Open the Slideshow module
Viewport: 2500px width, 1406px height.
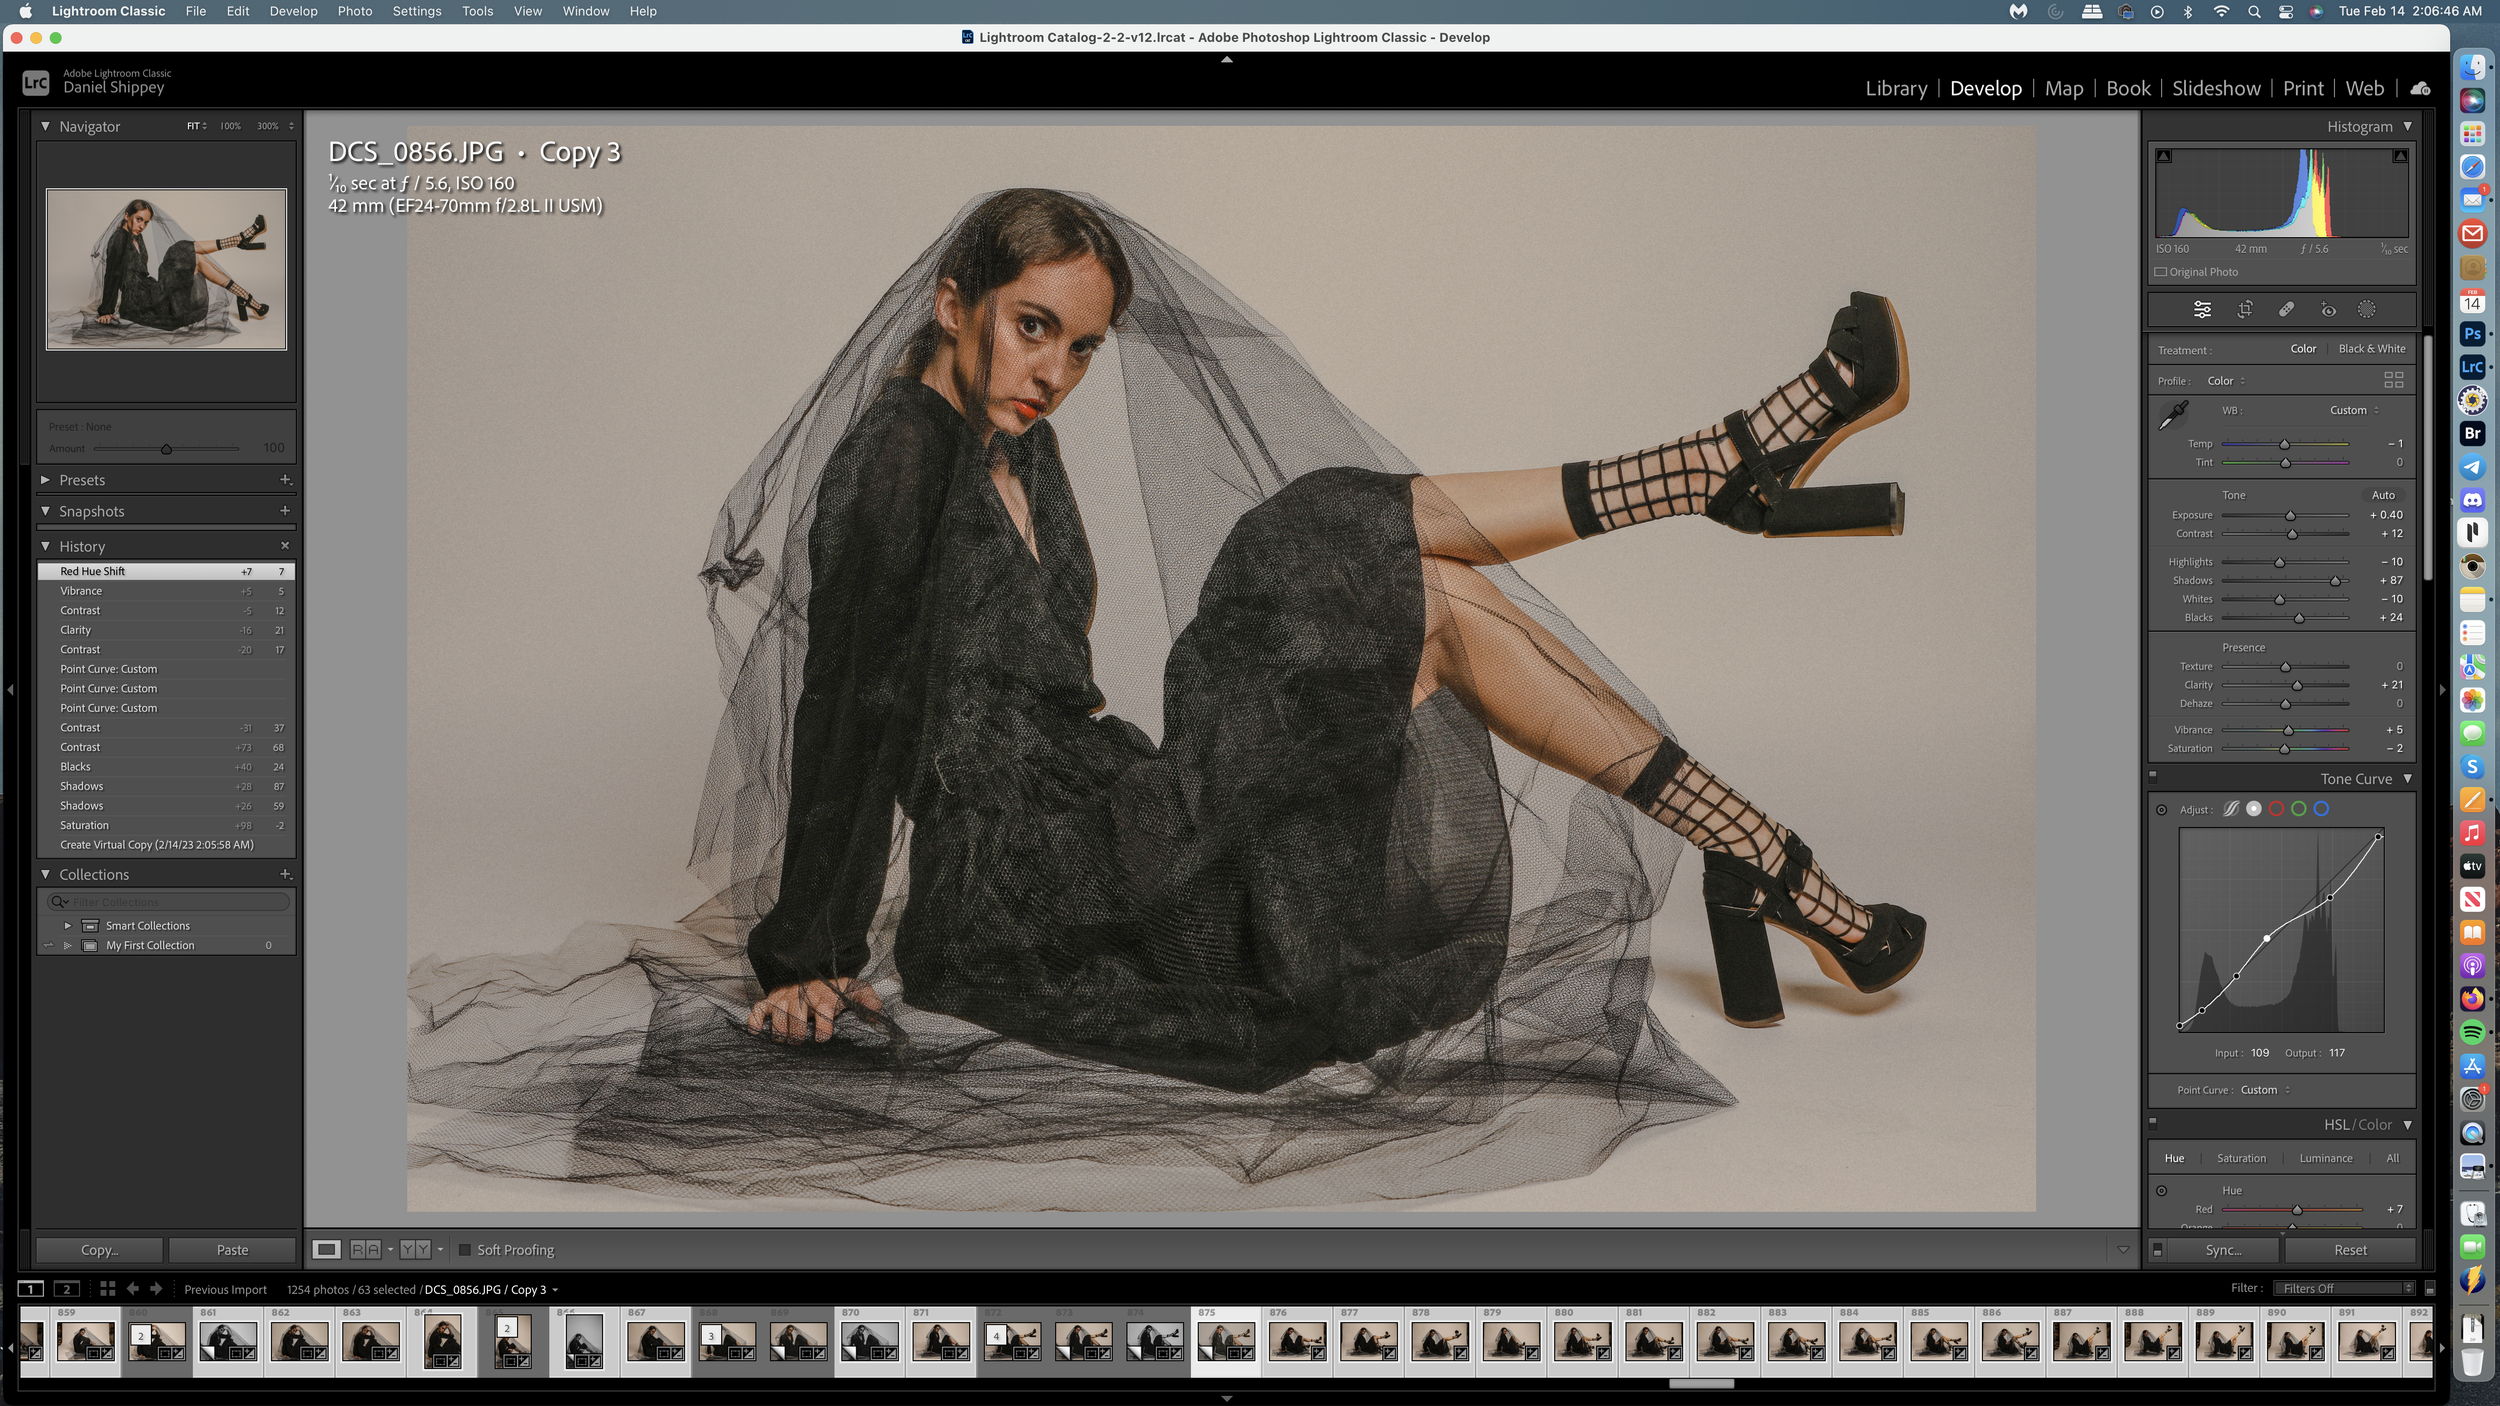coord(2216,88)
